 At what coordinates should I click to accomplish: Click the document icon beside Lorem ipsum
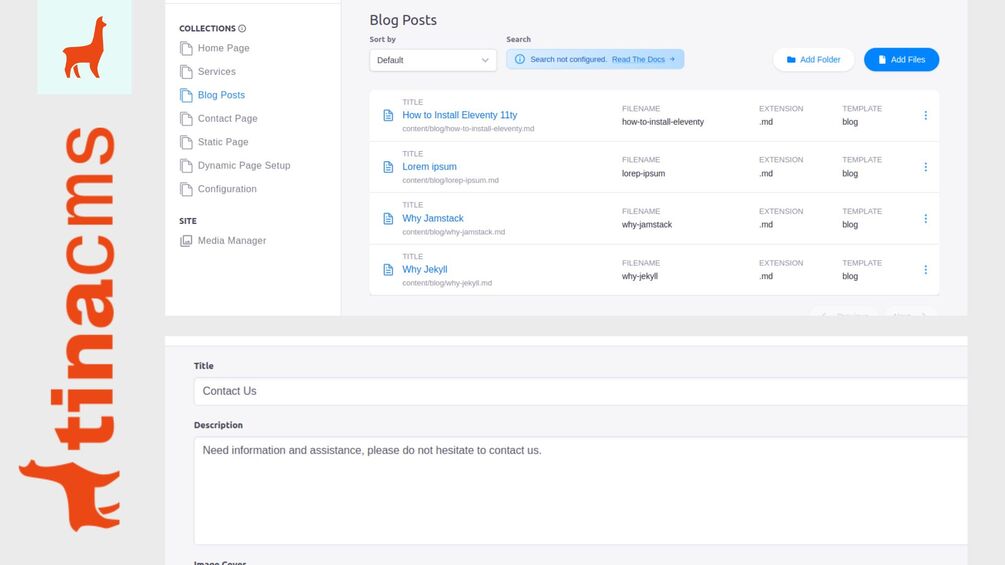[x=388, y=167]
